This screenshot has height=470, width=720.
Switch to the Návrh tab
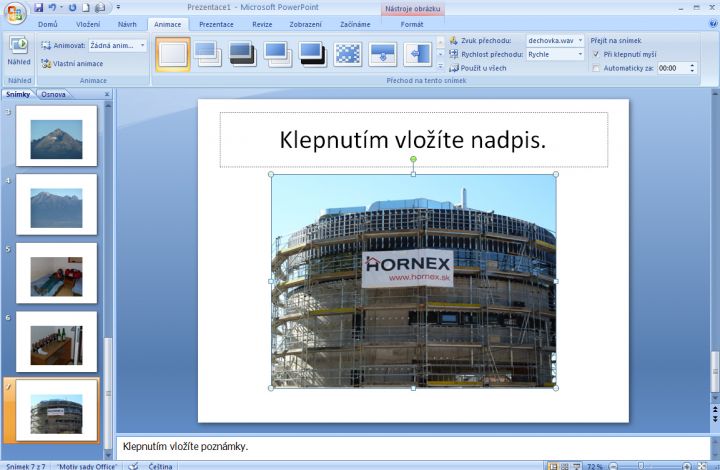(x=127, y=24)
